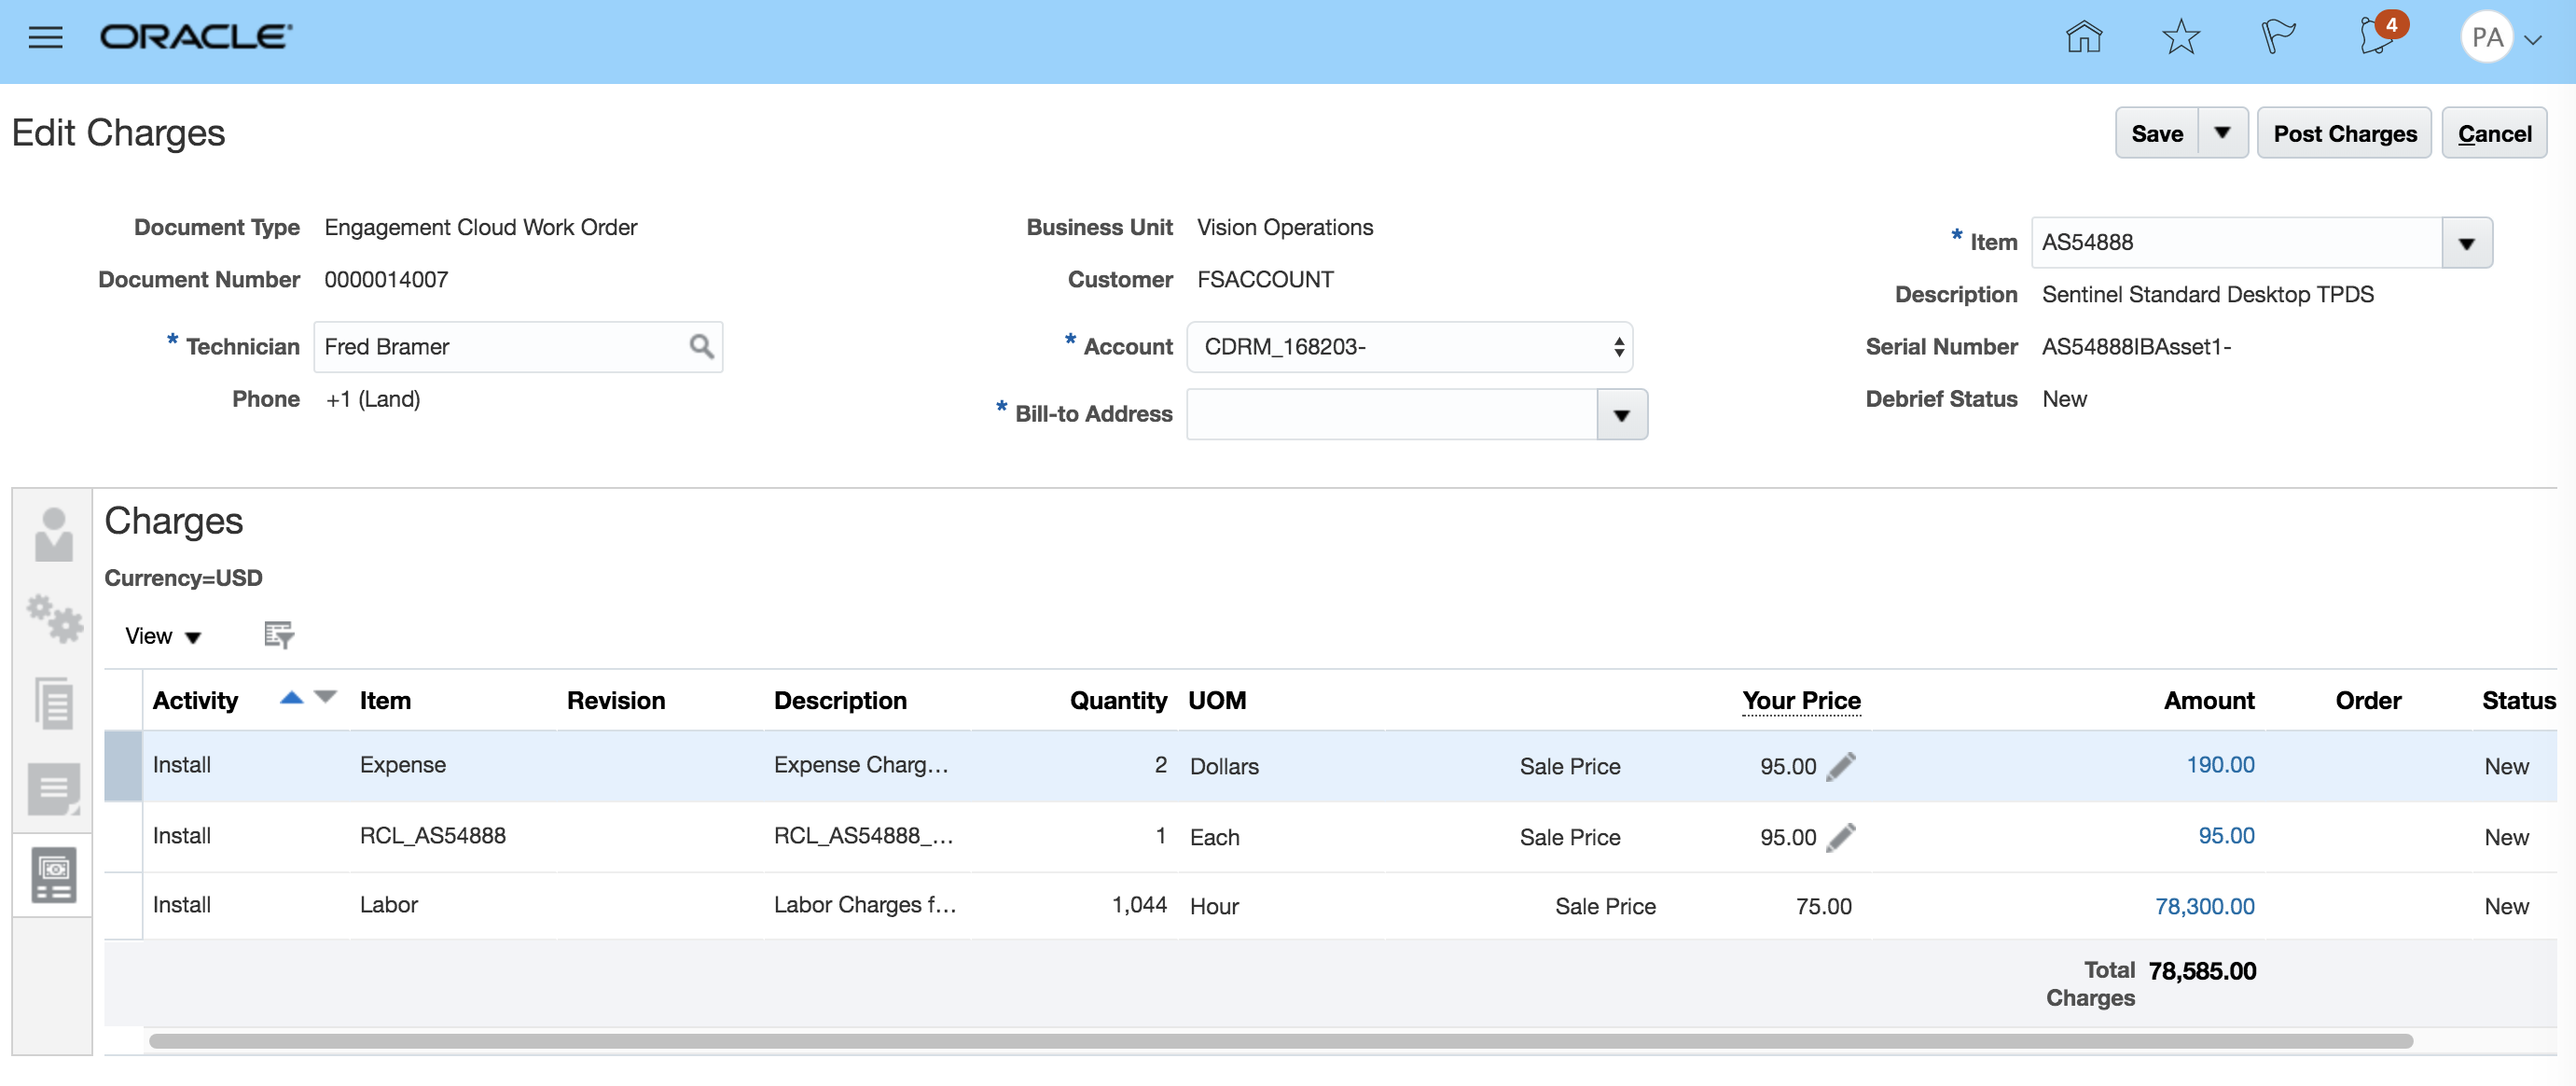This screenshot has width=2576, height=1086.
Task: Open Favorites star icon
Action: coord(2180,38)
